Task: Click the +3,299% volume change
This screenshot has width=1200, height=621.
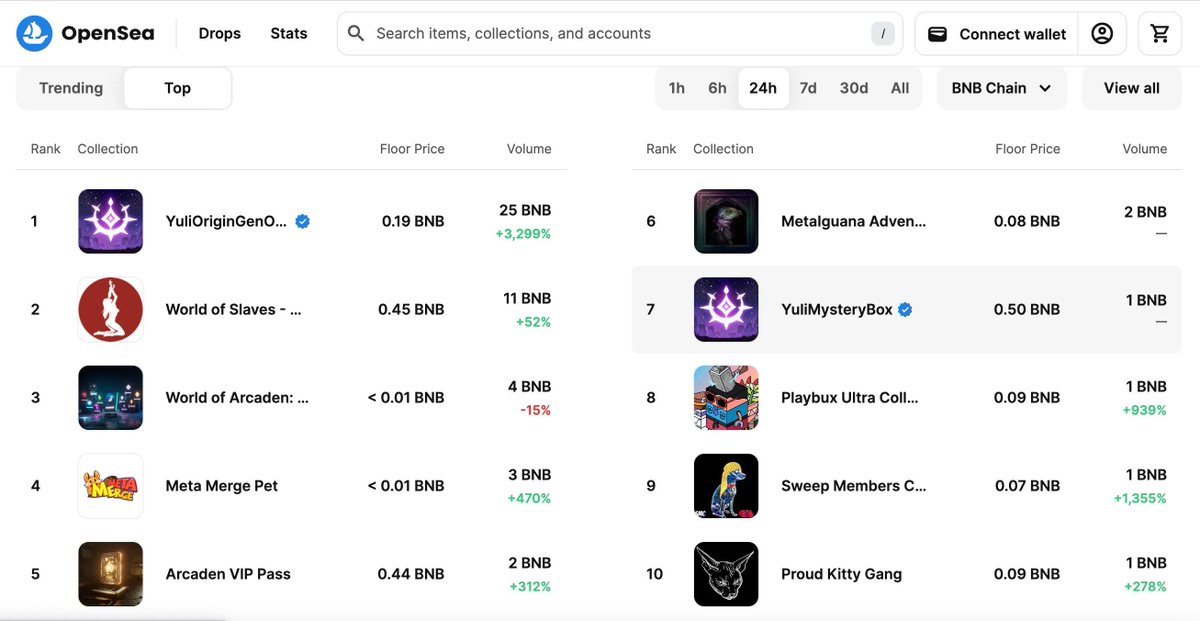Action: click(523, 234)
